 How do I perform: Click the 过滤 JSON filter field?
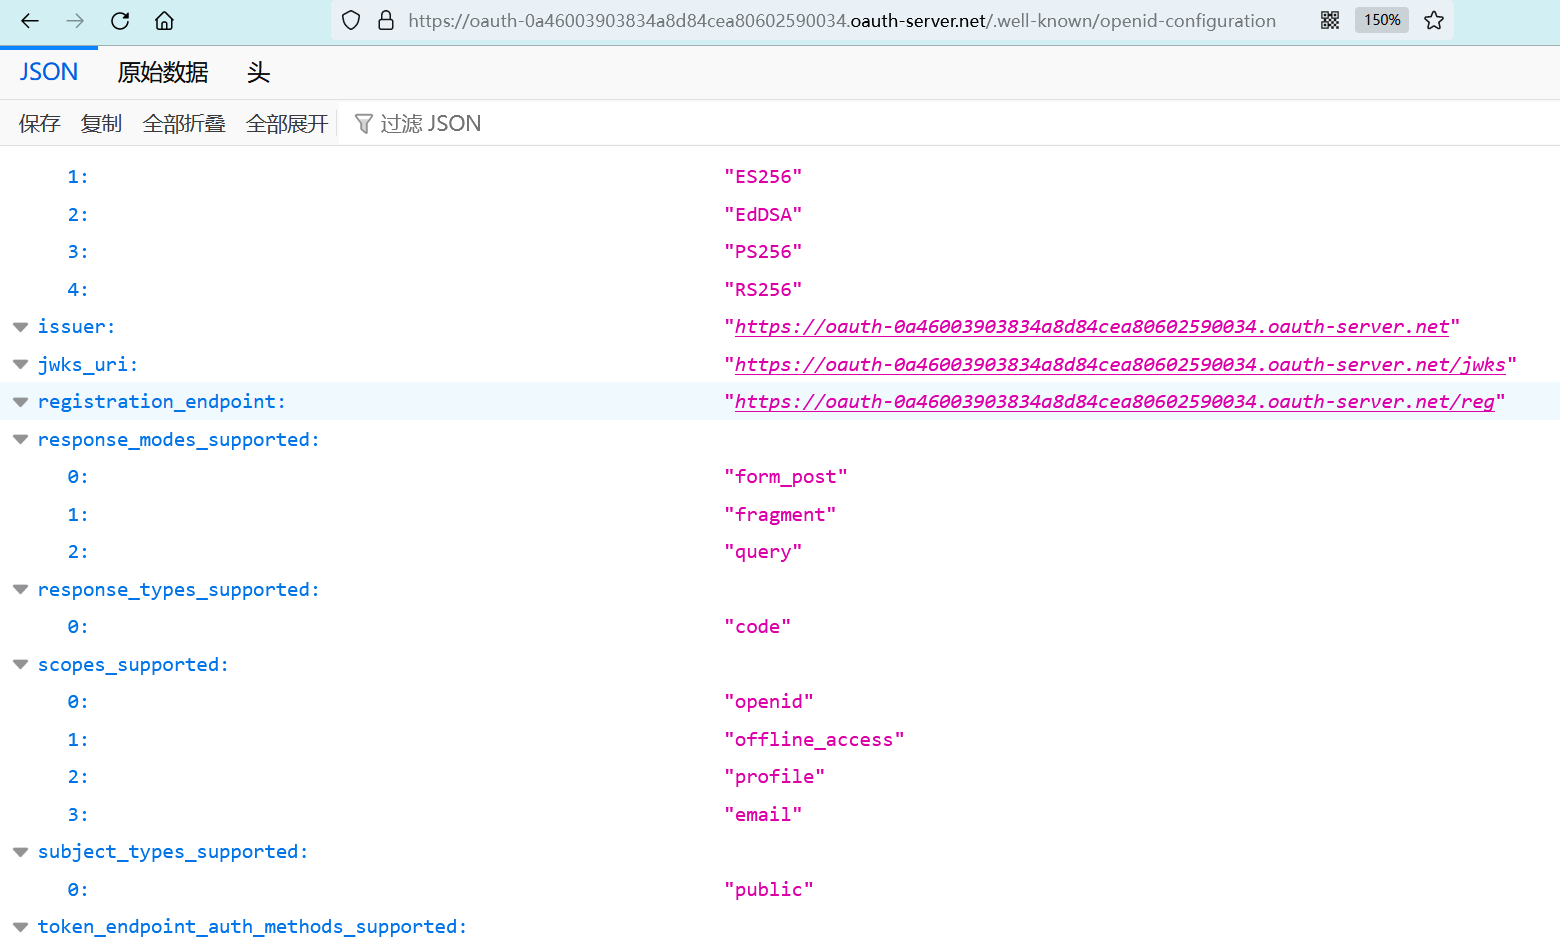430,124
